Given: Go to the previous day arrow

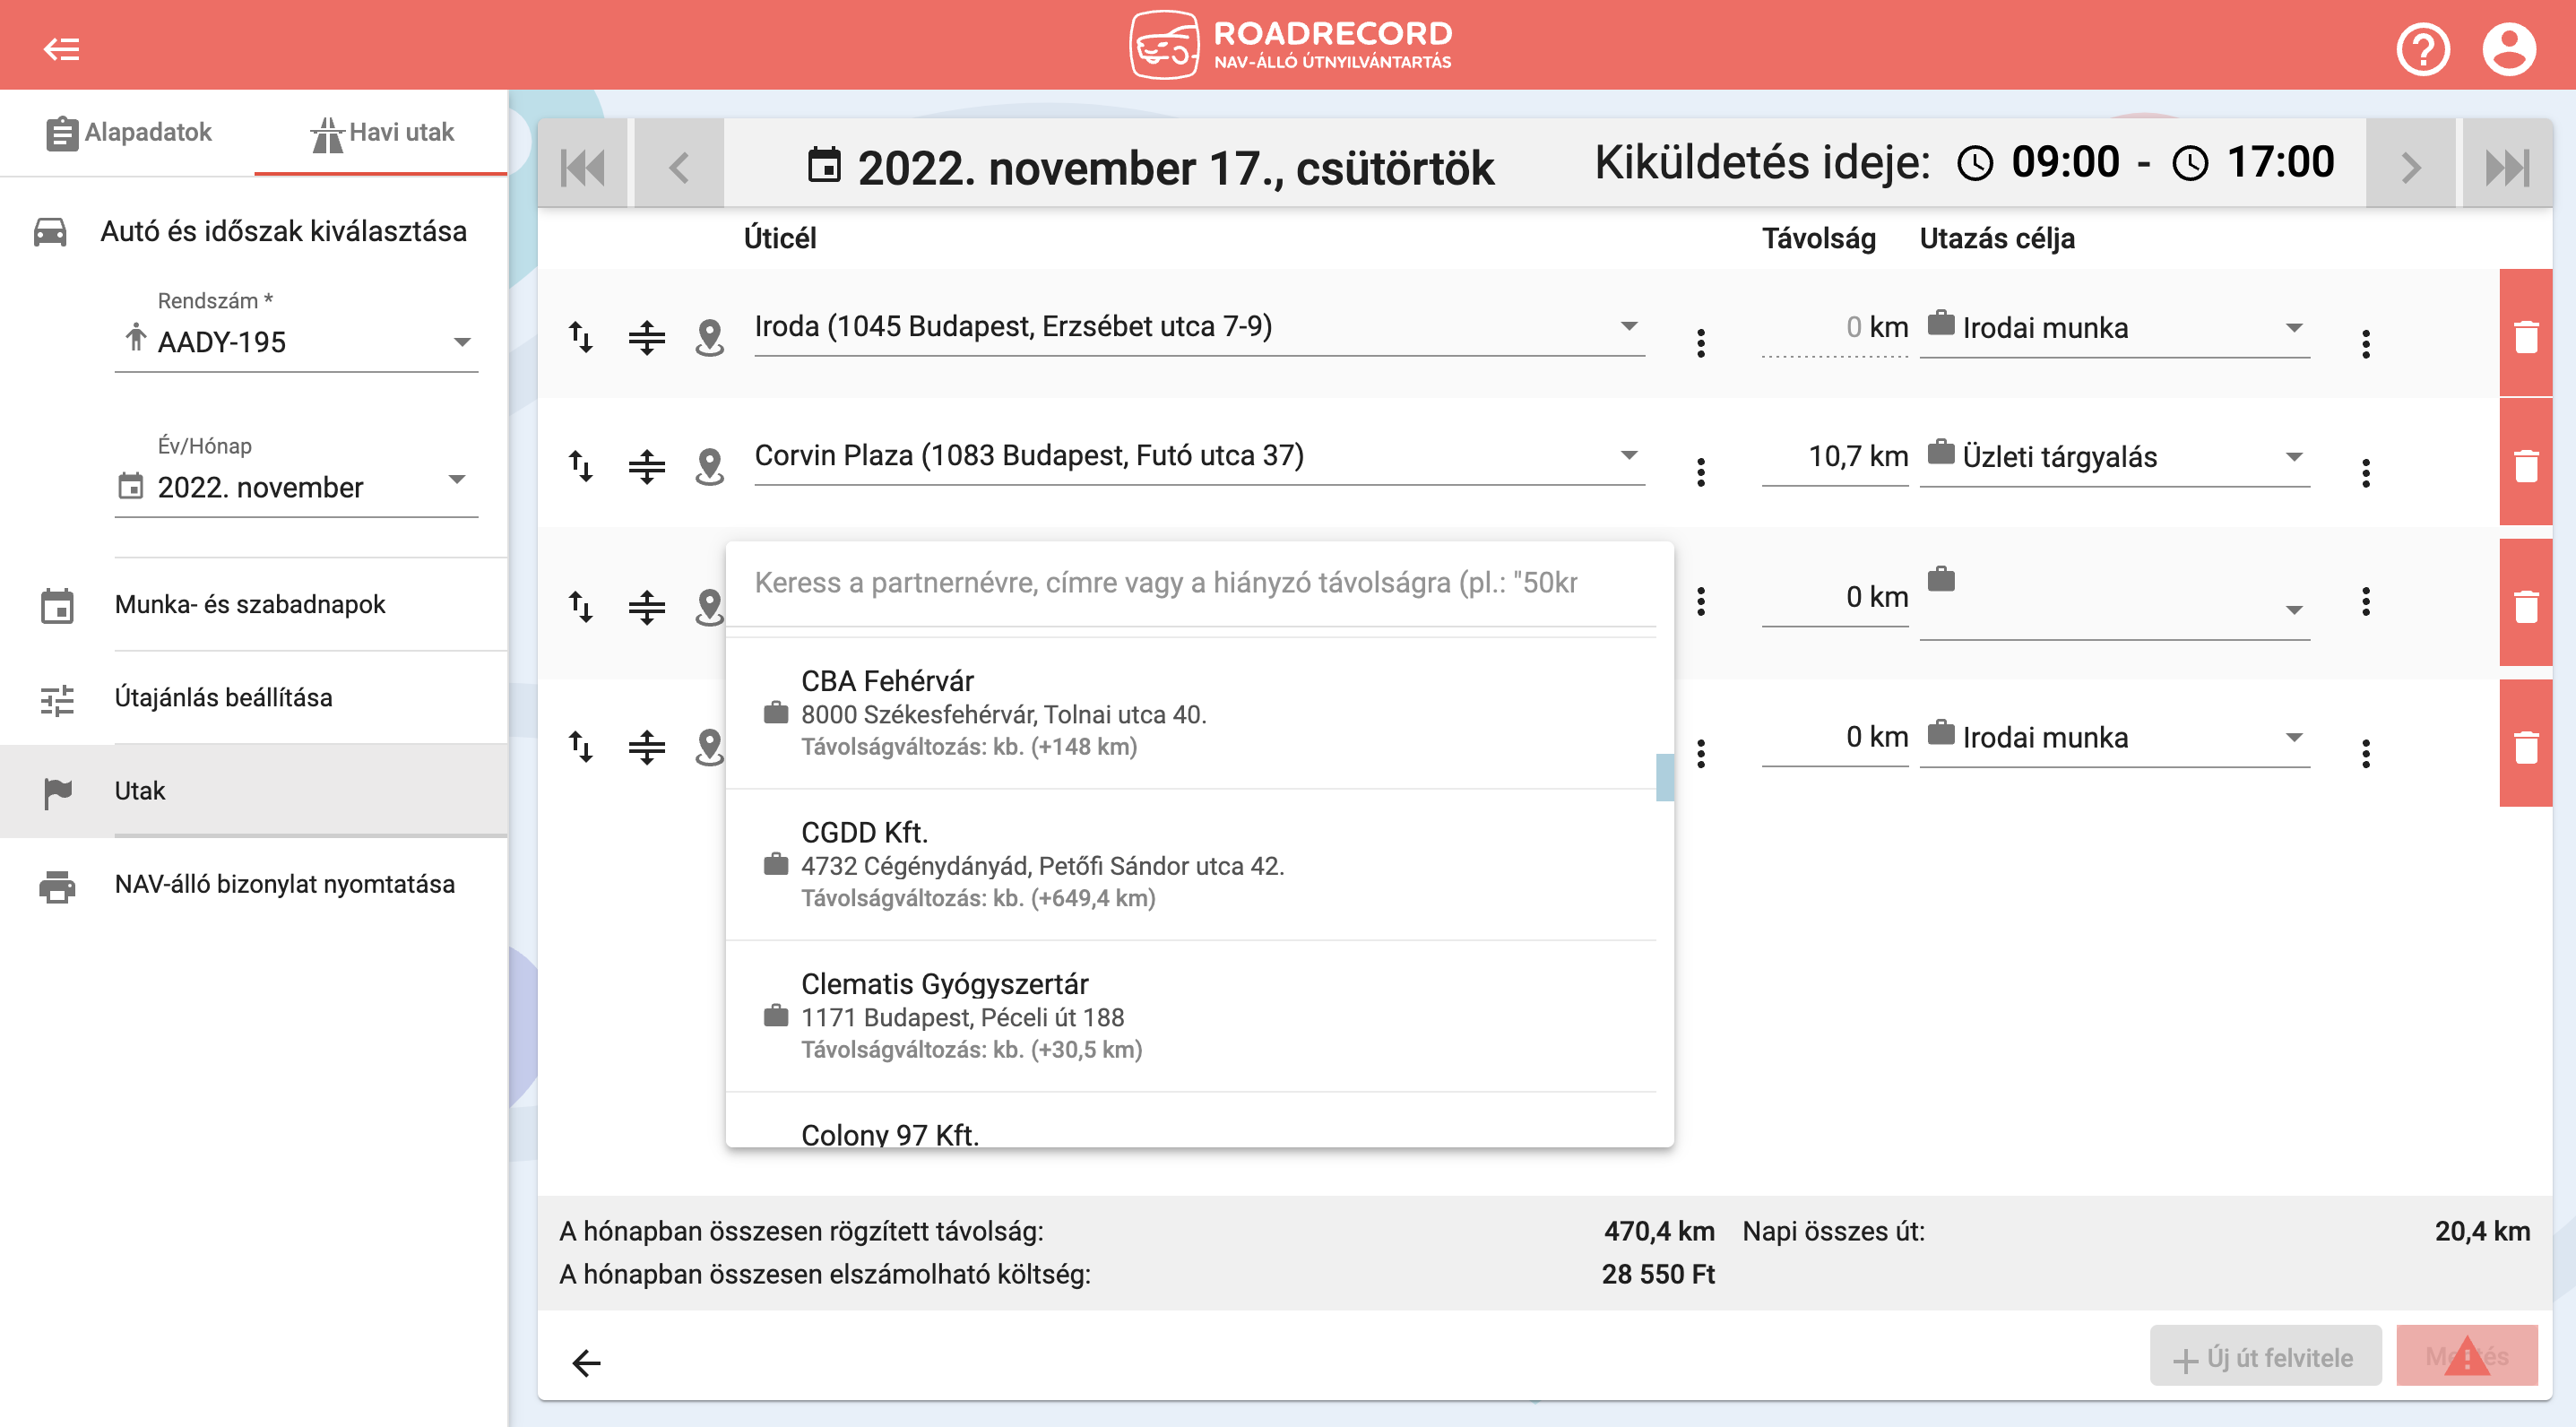Looking at the screenshot, I should click(x=679, y=167).
